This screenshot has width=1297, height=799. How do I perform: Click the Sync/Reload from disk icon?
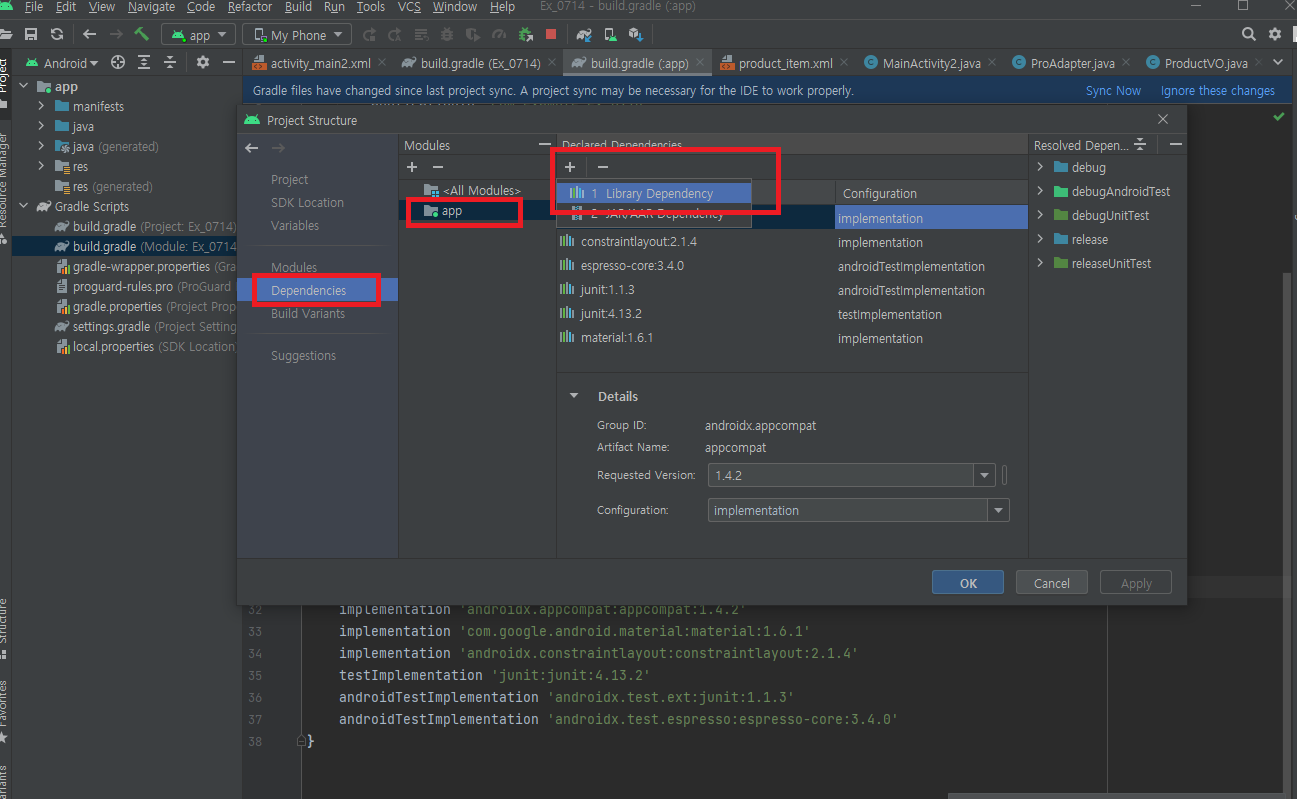[x=57, y=34]
